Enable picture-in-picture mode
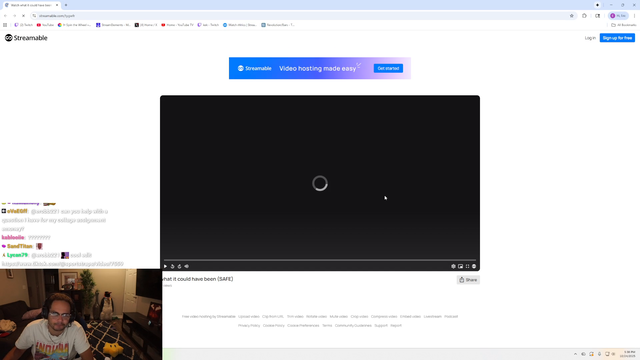Image resolution: width=640 pixels, height=360 pixels. [460, 266]
